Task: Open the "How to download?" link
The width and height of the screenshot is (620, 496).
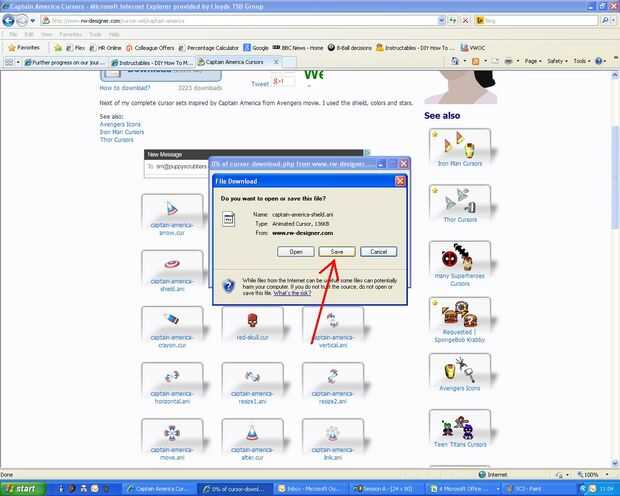Action: [125, 88]
